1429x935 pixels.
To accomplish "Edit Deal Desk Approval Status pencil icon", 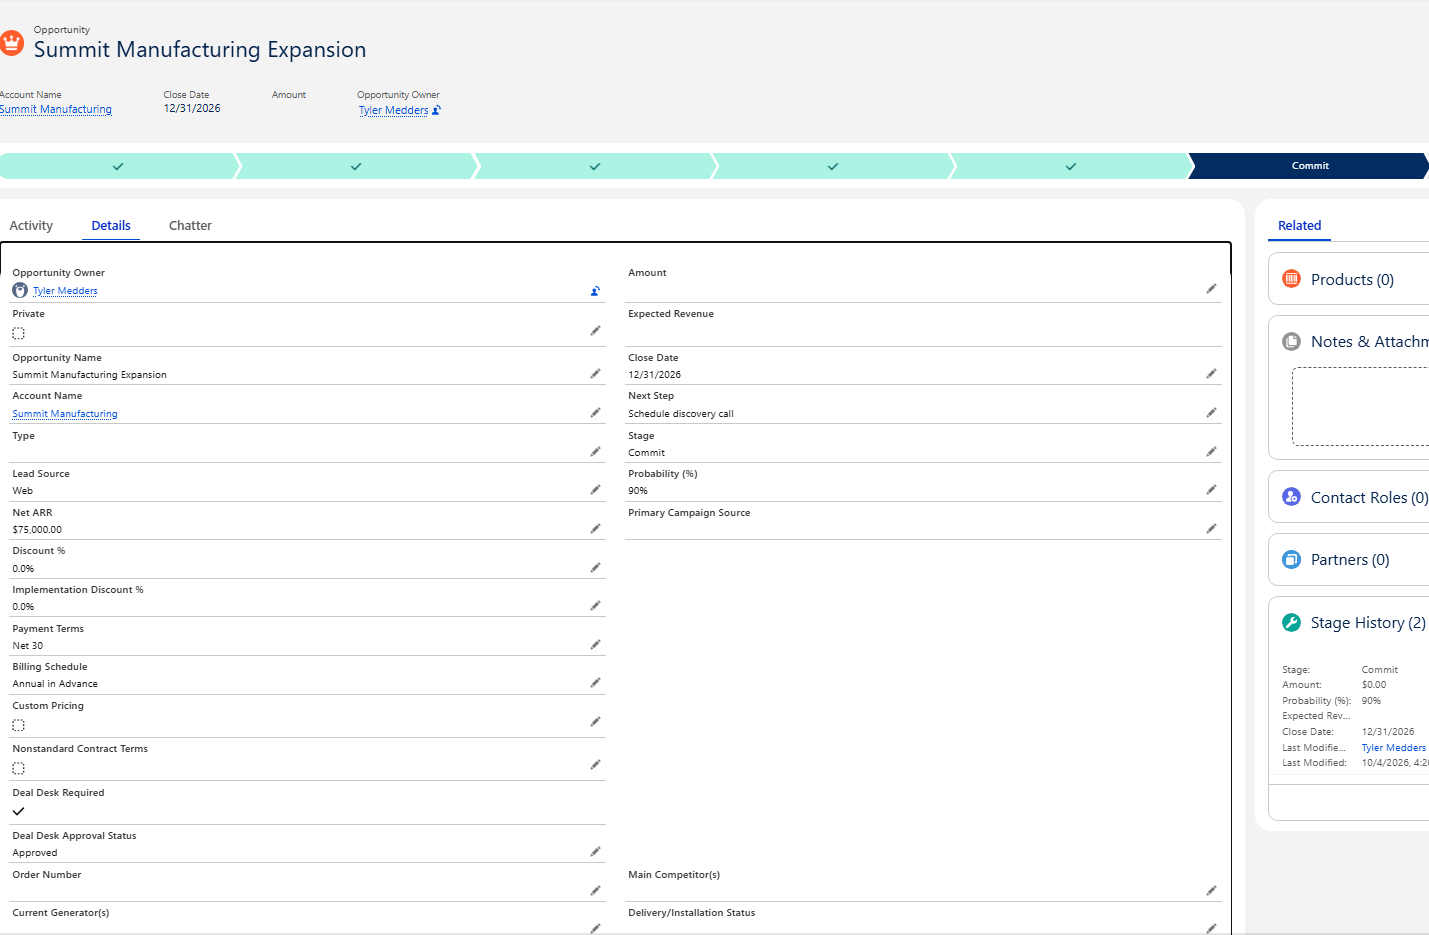I will (595, 851).
